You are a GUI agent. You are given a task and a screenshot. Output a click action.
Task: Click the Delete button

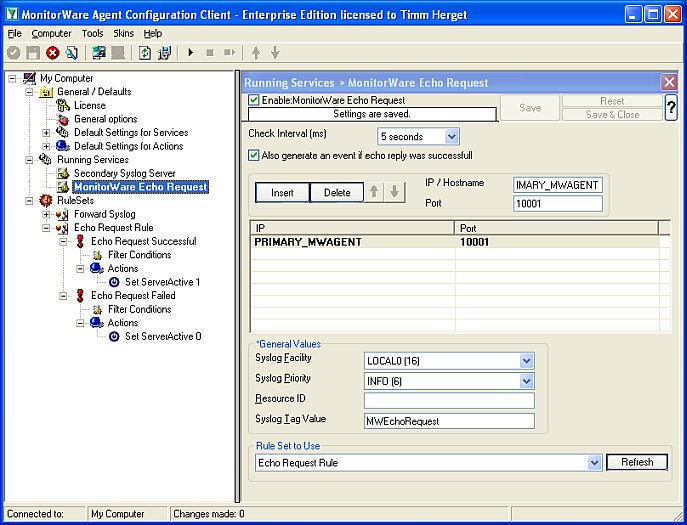coord(337,192)
